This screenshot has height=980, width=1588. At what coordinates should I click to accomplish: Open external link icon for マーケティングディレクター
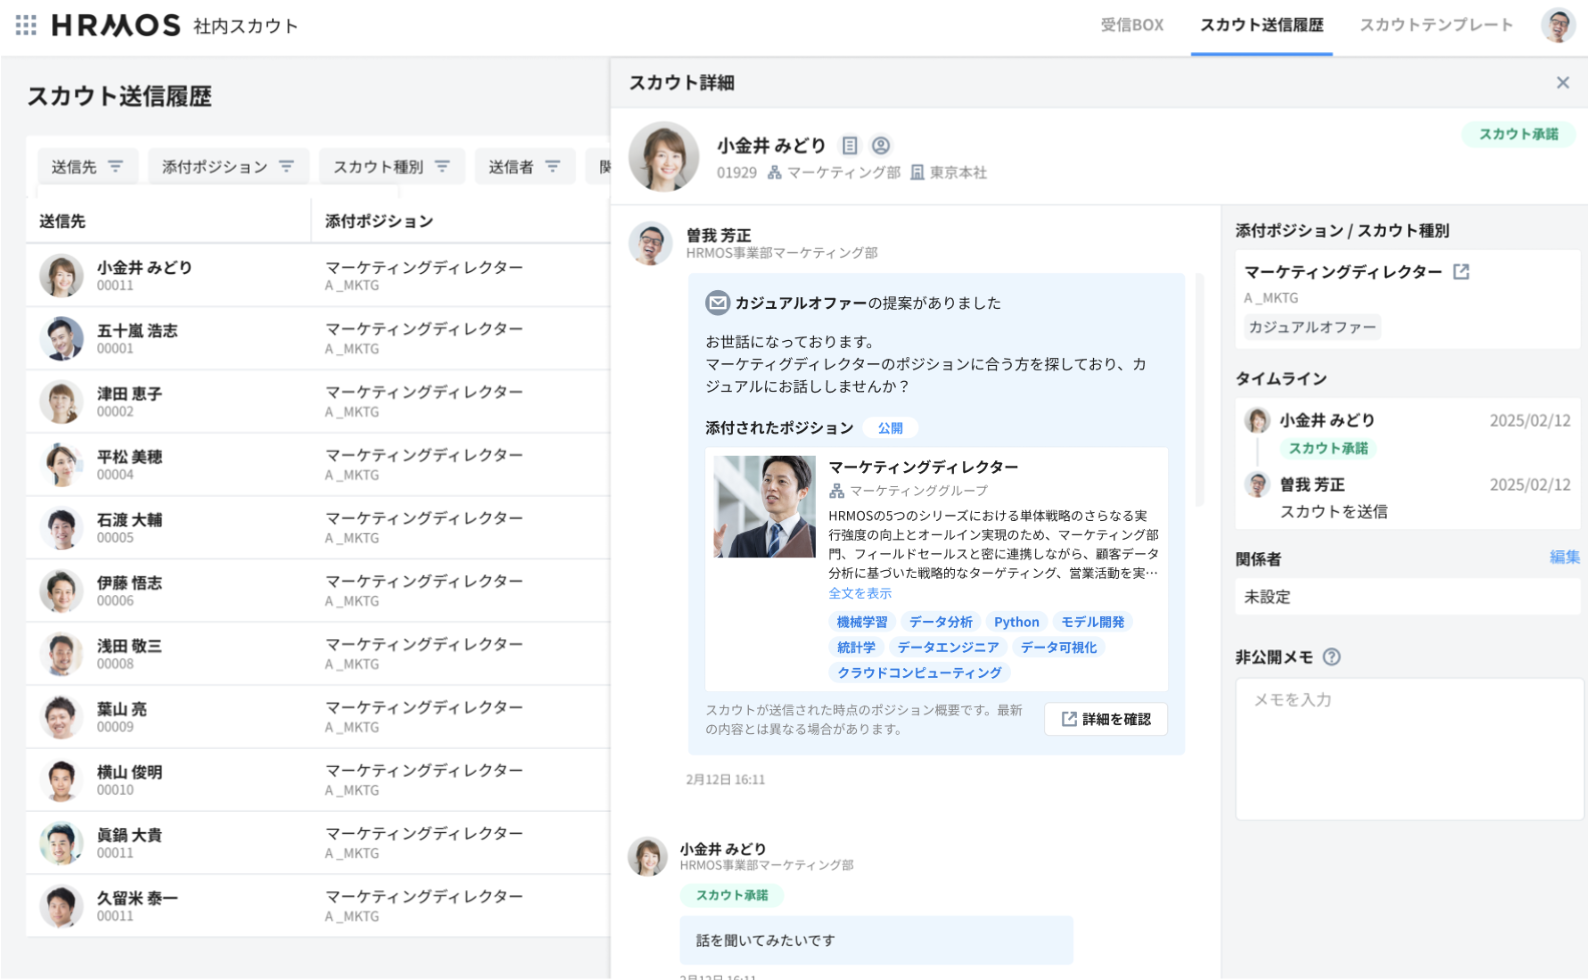[x=1461, y=272]
